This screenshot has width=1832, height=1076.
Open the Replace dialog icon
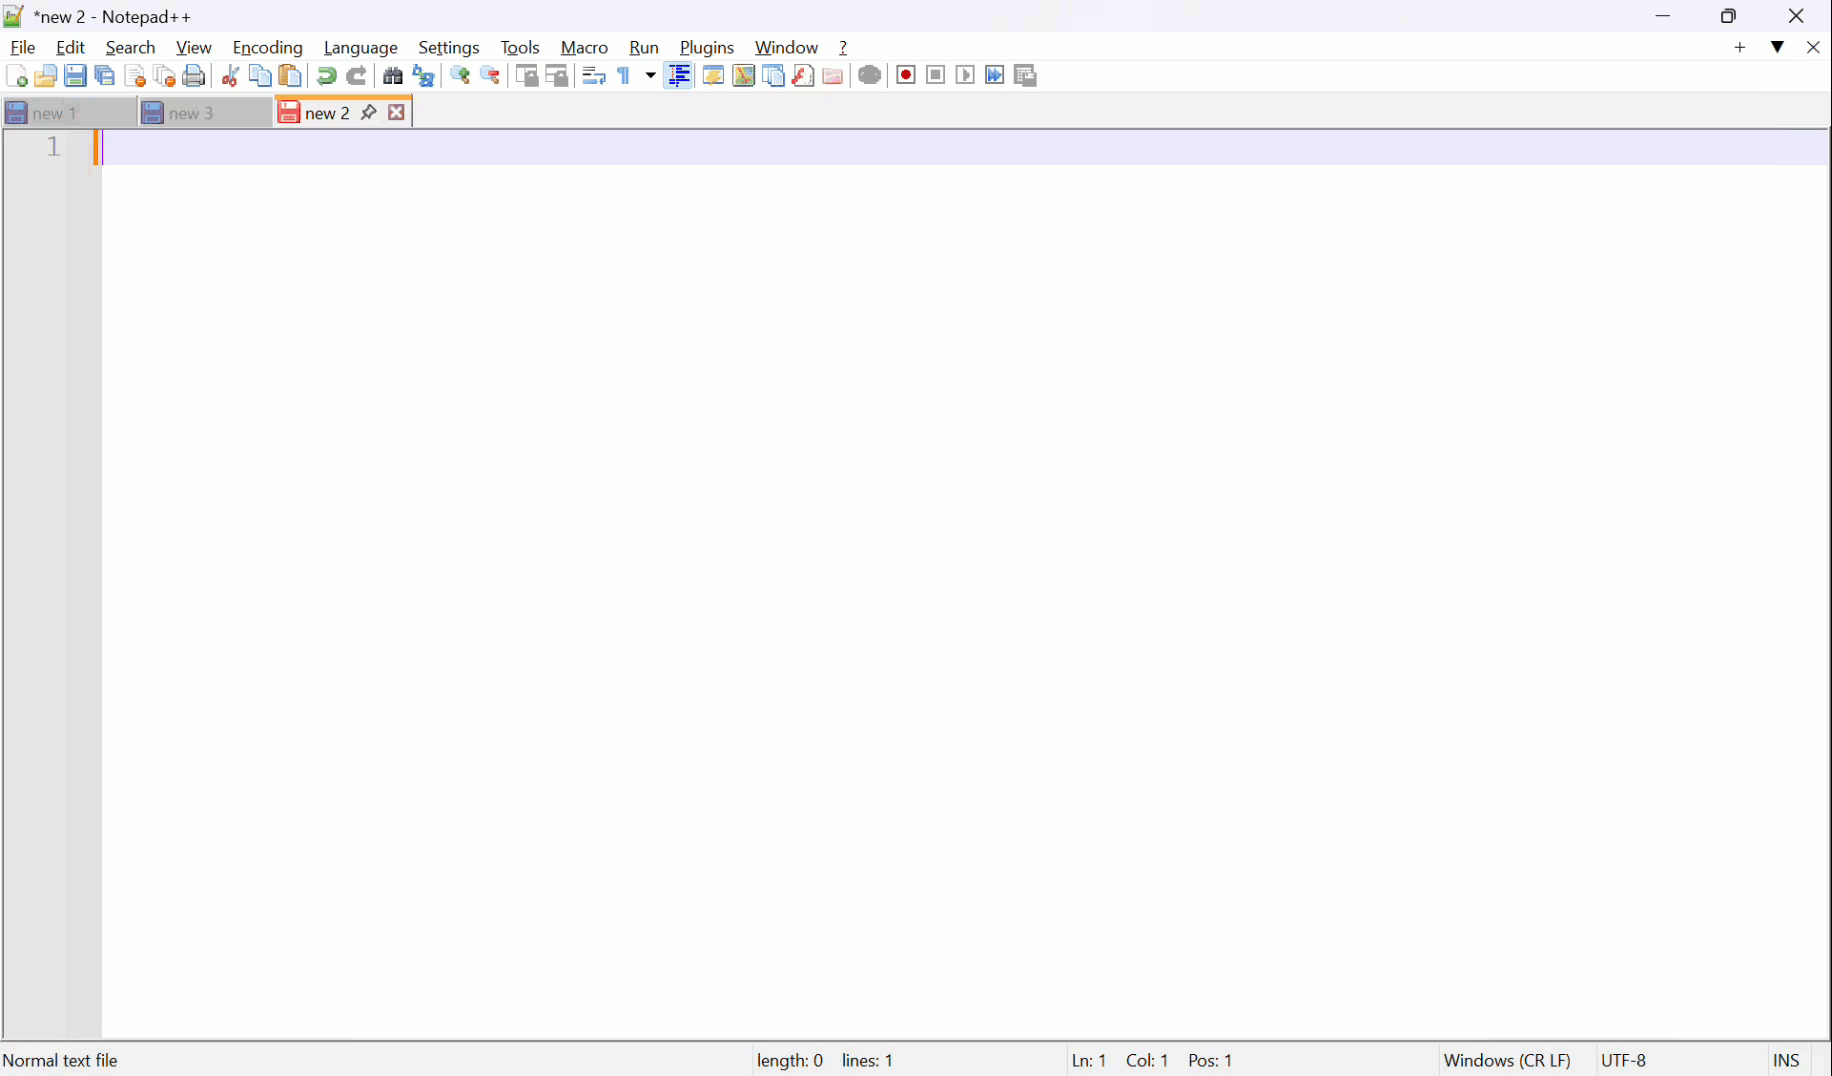click(x=423, y=76)
